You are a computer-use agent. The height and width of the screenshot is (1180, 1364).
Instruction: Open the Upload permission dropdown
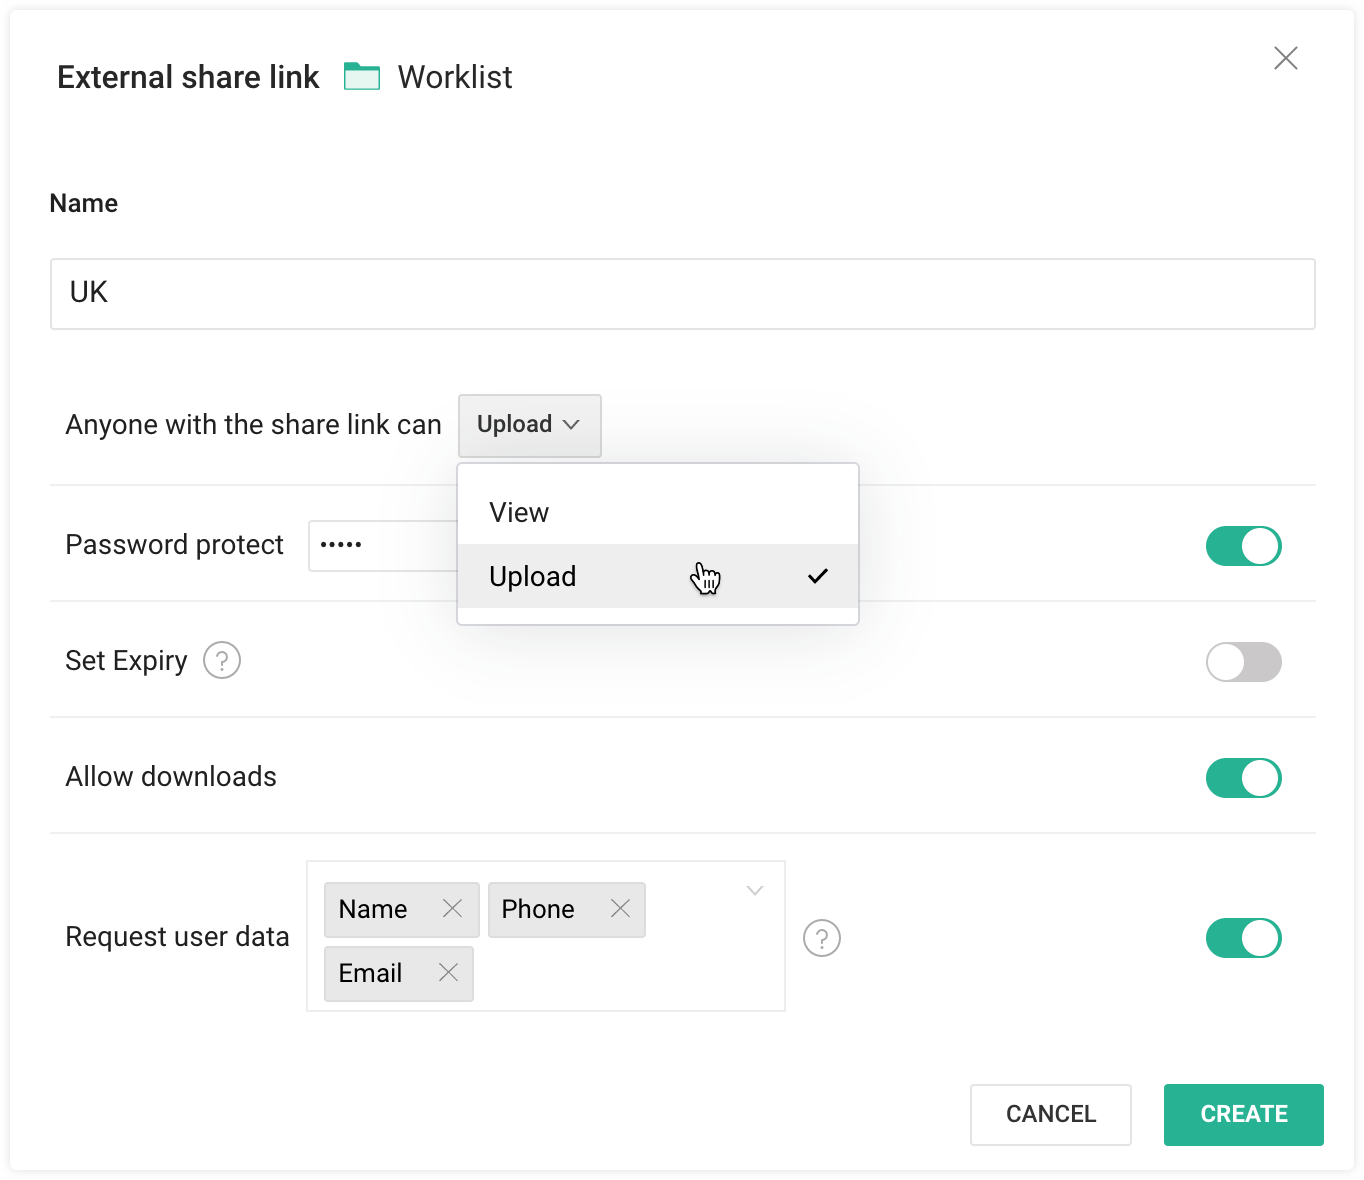529,425
